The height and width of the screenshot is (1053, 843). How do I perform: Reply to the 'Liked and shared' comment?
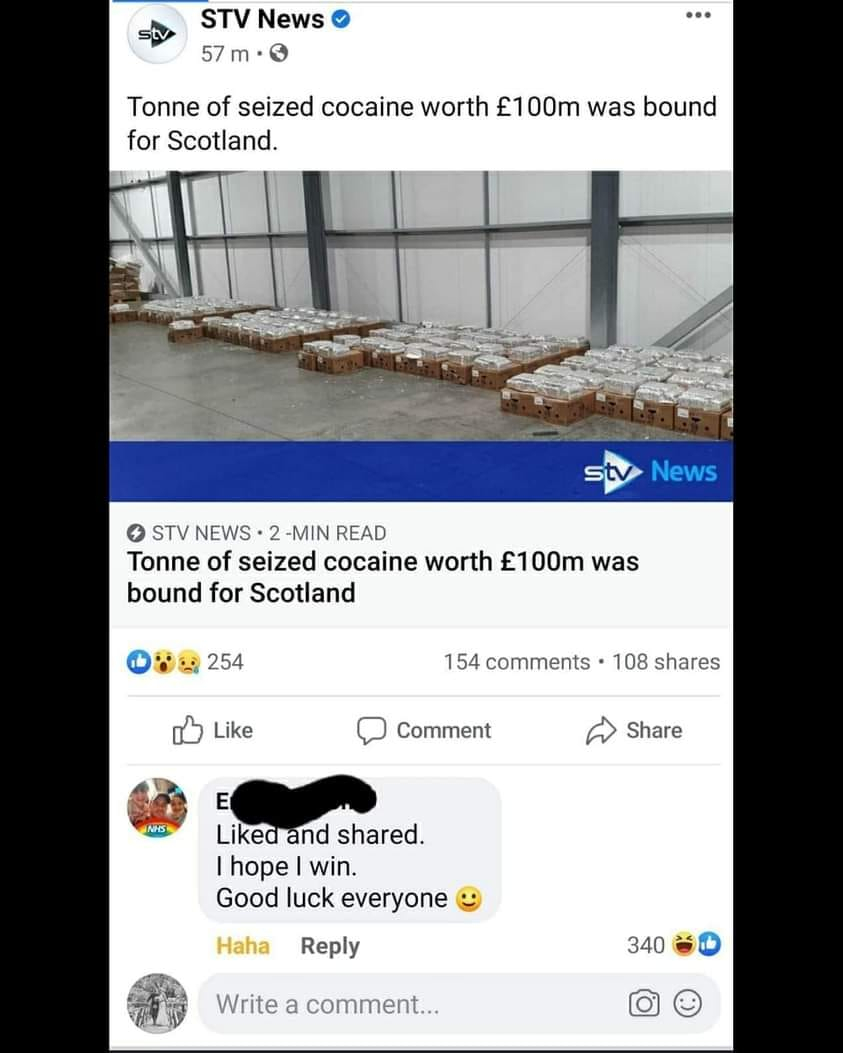(330, 946)
